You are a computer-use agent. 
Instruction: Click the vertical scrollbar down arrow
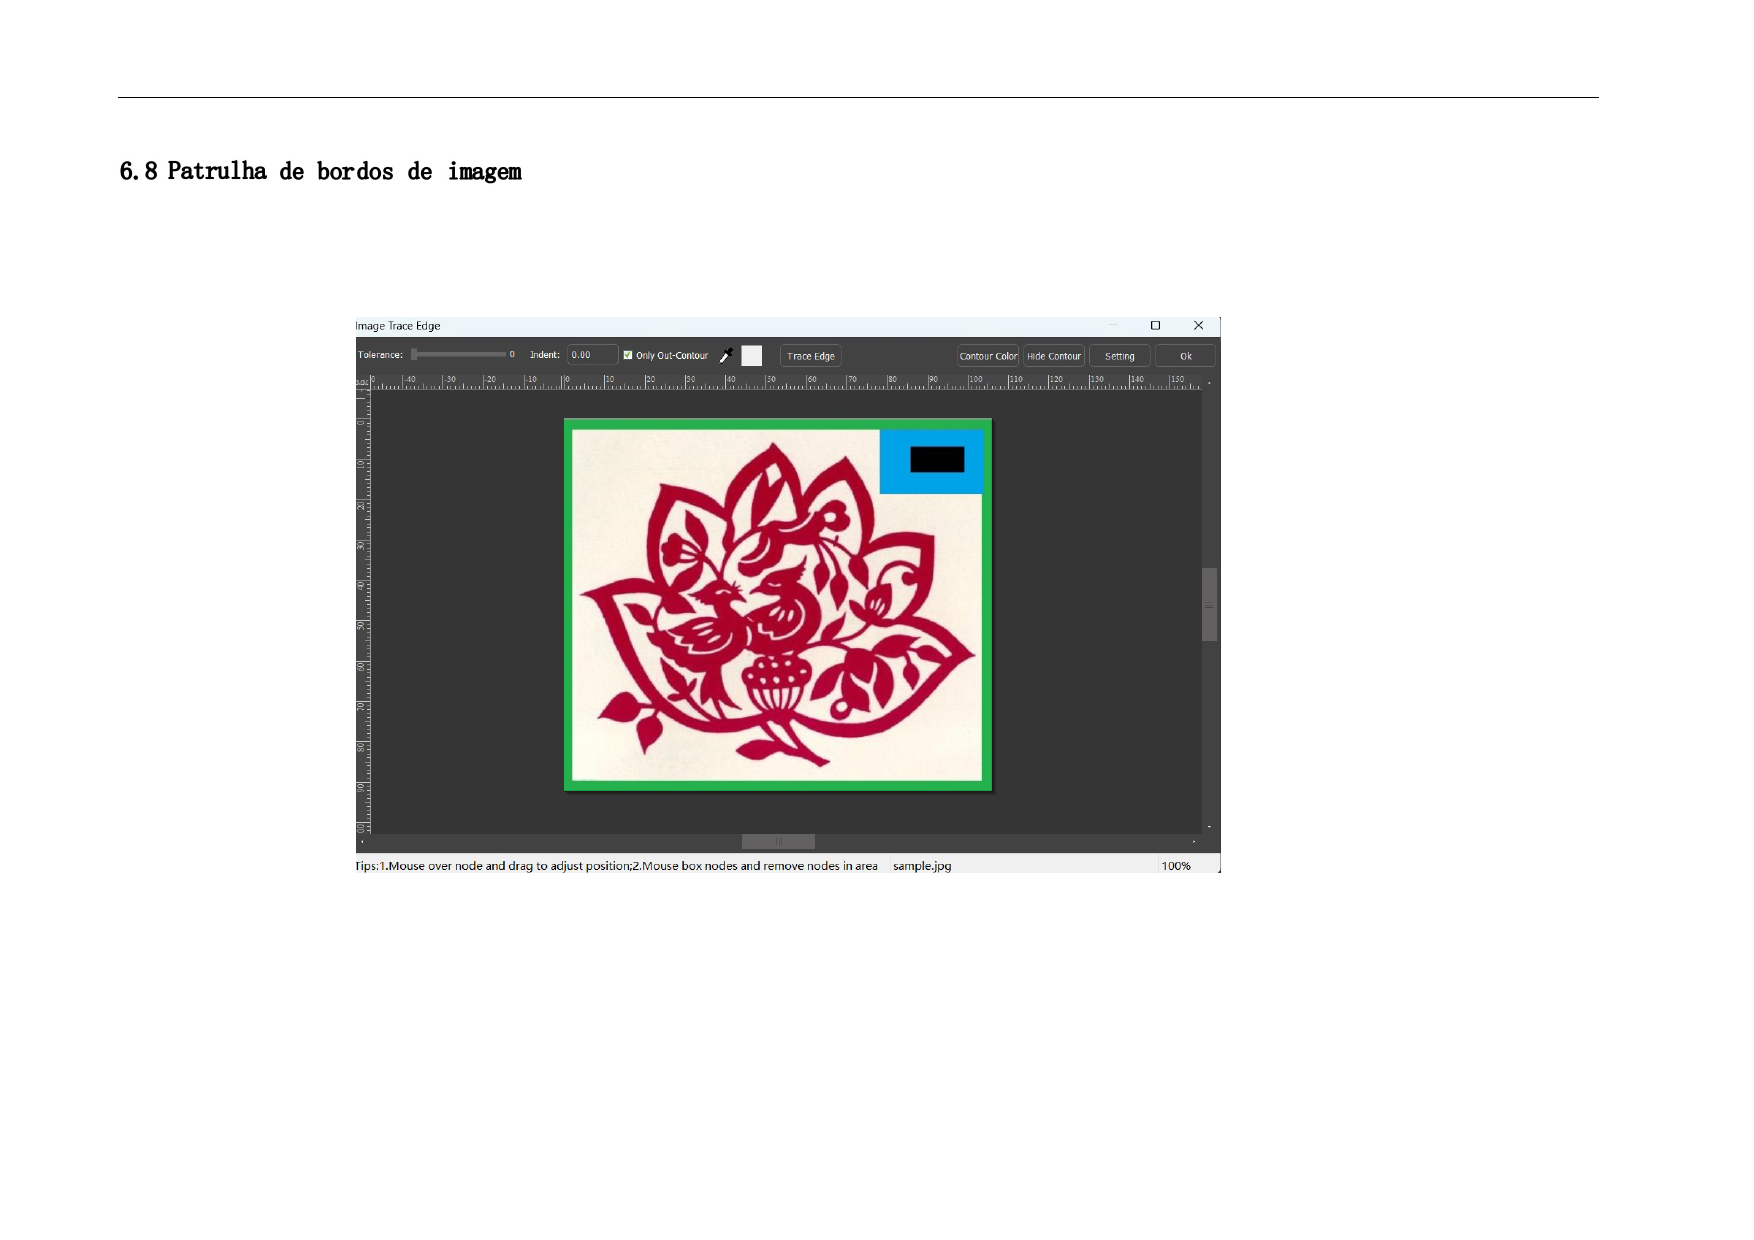(1209, 827)
